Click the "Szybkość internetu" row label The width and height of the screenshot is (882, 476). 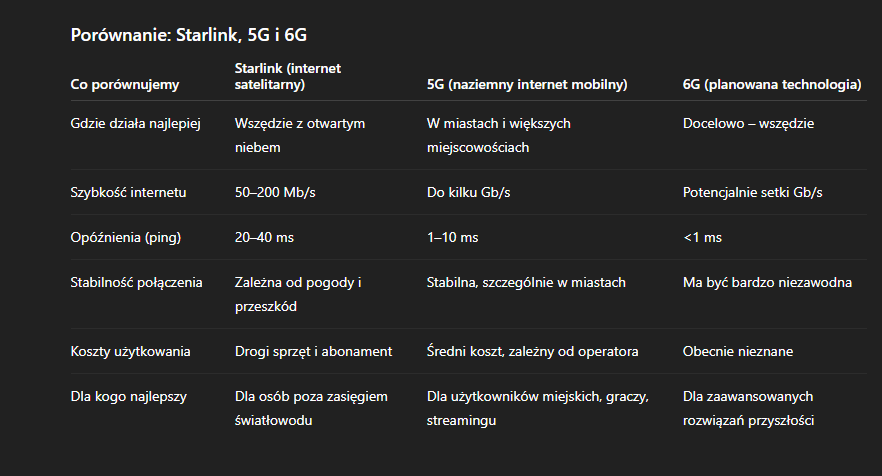tap(129, 192)
